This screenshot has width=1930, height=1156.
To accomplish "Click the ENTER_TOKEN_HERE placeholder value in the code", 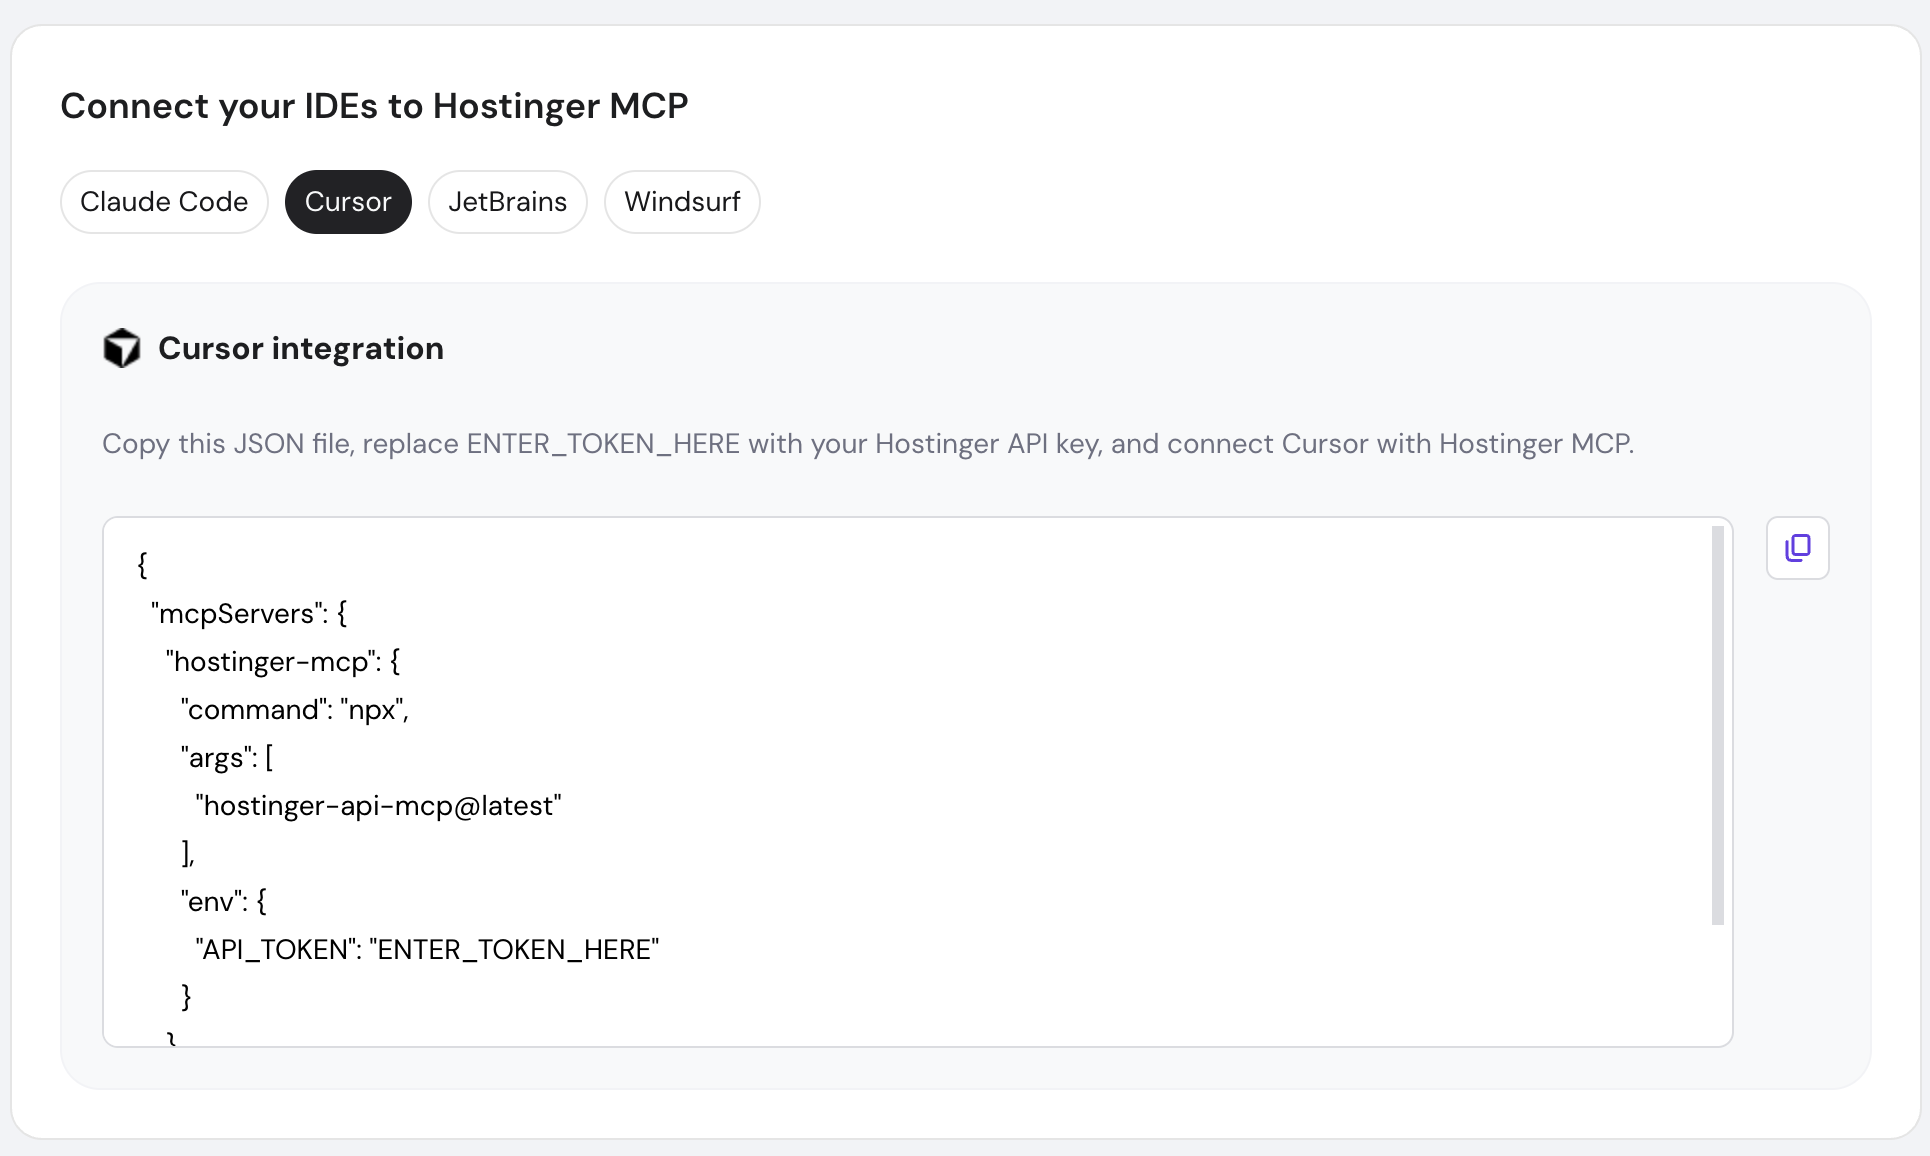I will (x=514, y=949).
